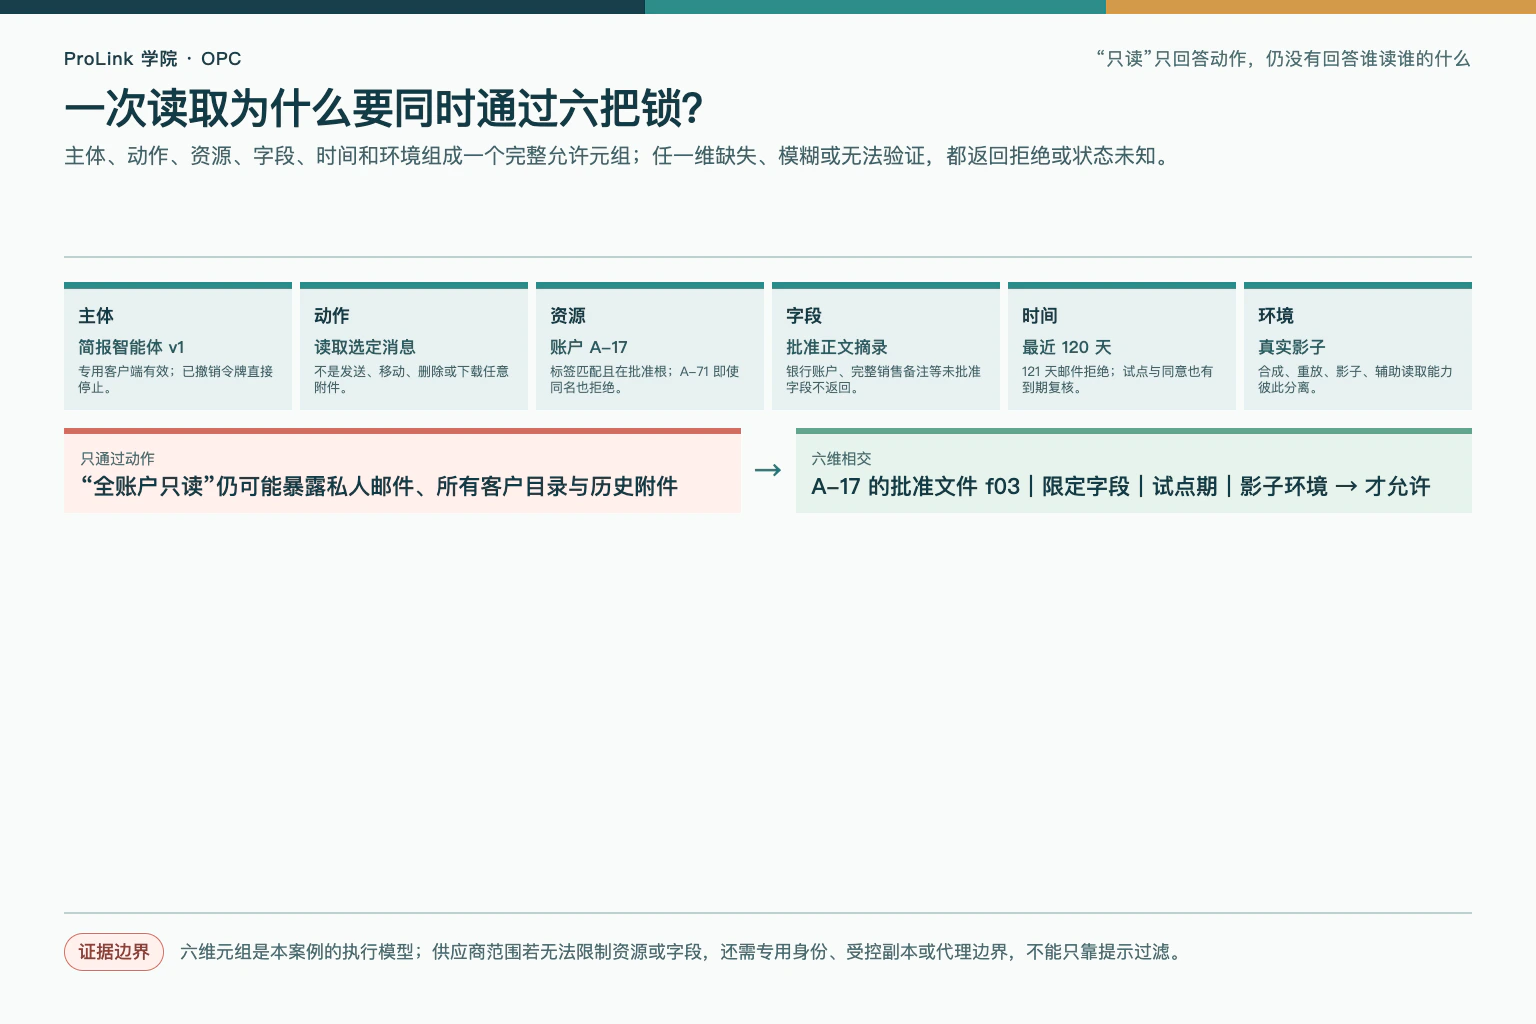
Task: Click the top-right note starting “只读”只回答动作
Action: [x=1283, y=59]
